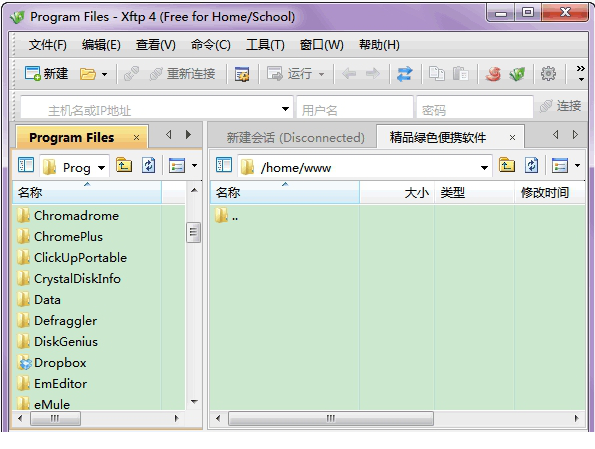Select the Program Files tab
The width and height of the screenshot is (595, 449).
72,137
